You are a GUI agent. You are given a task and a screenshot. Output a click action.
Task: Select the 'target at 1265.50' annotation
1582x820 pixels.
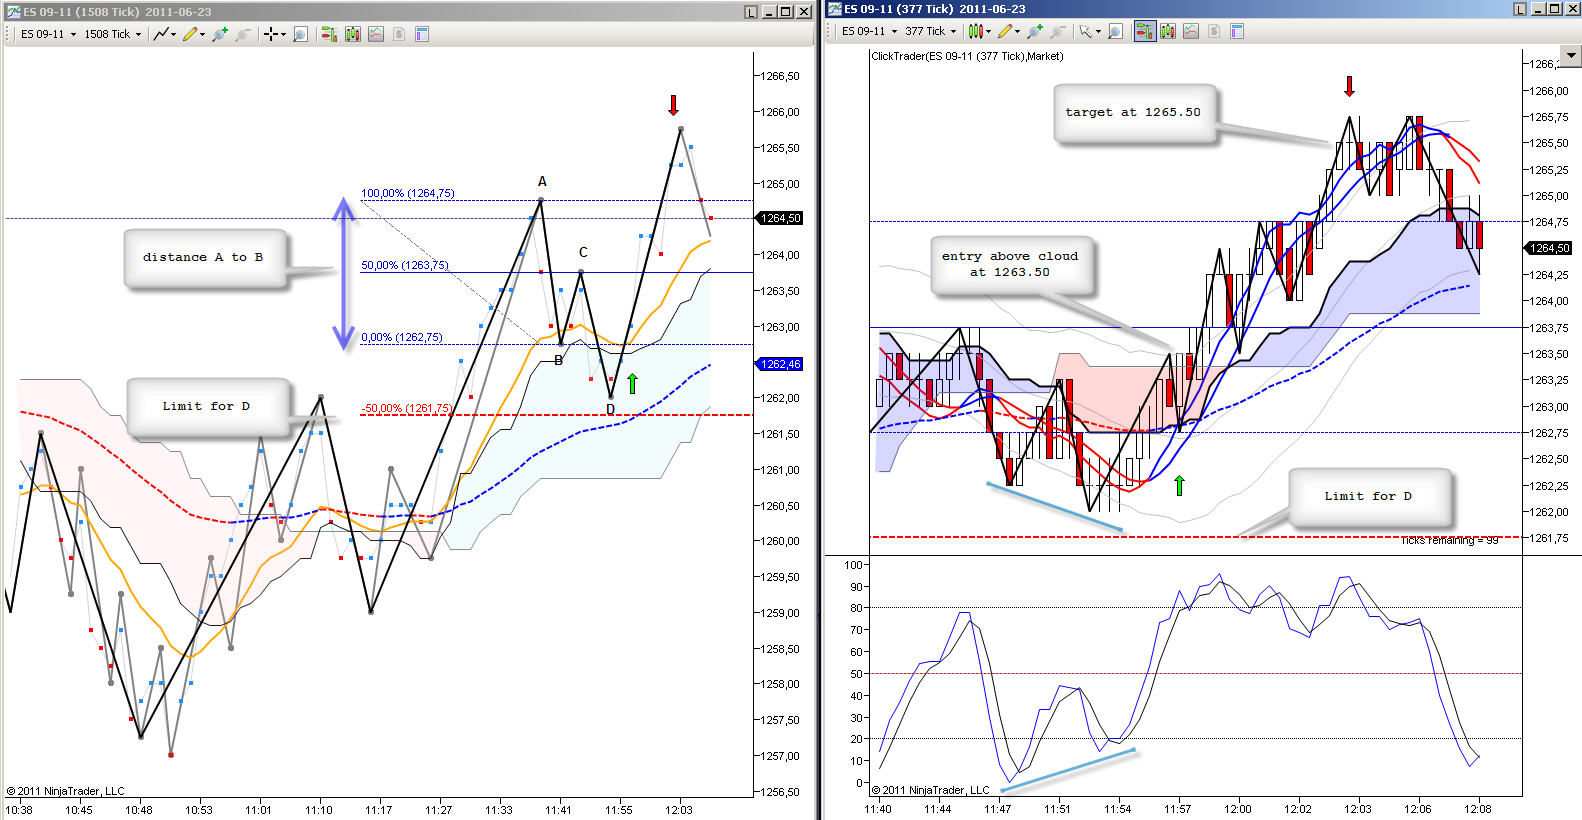[1134, 114]
